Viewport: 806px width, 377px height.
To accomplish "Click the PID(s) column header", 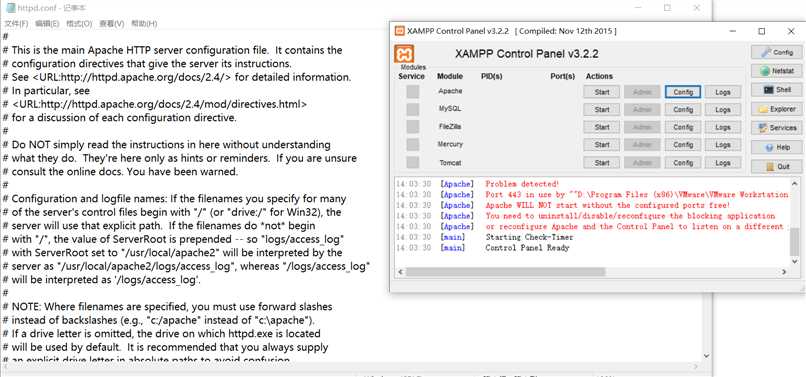I will click(x=491, y=76).
